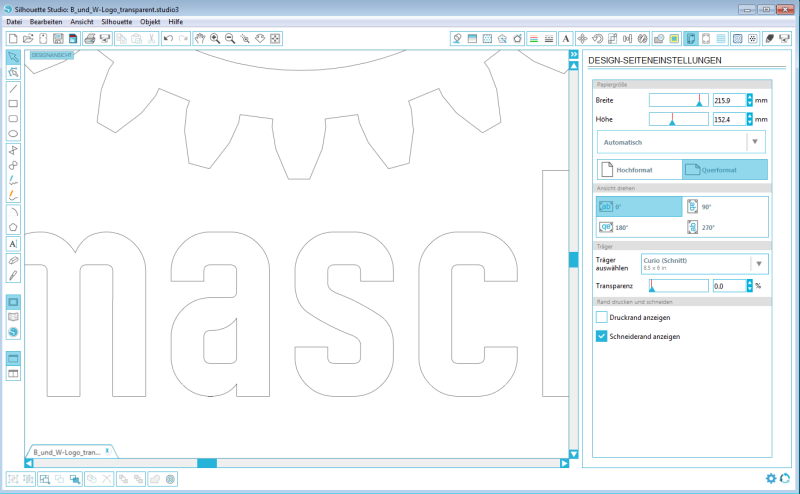Close the document tab with its X
The width and height of the screenshot is (800, 494).
[107, 451]
